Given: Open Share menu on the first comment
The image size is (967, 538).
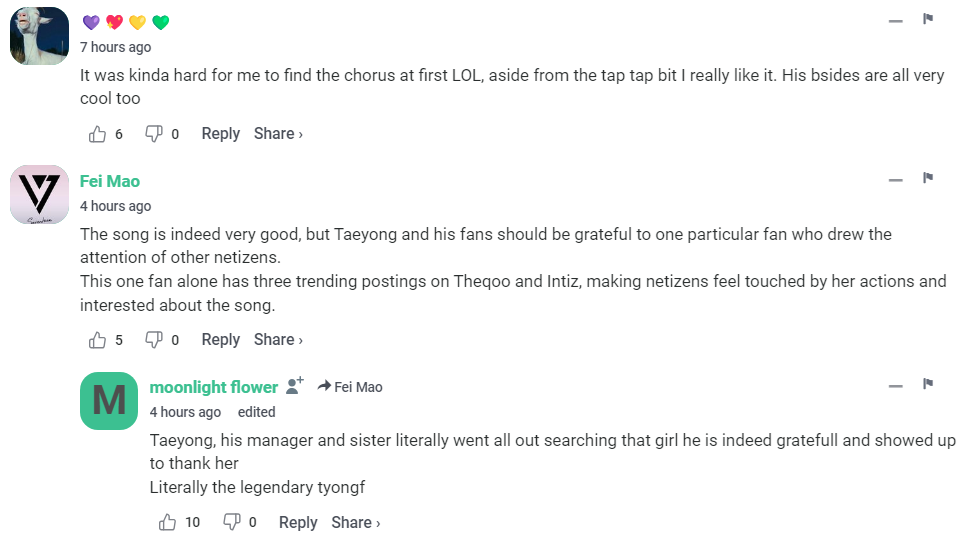Looking at the screenshot, I should click(x=278, y=134).
